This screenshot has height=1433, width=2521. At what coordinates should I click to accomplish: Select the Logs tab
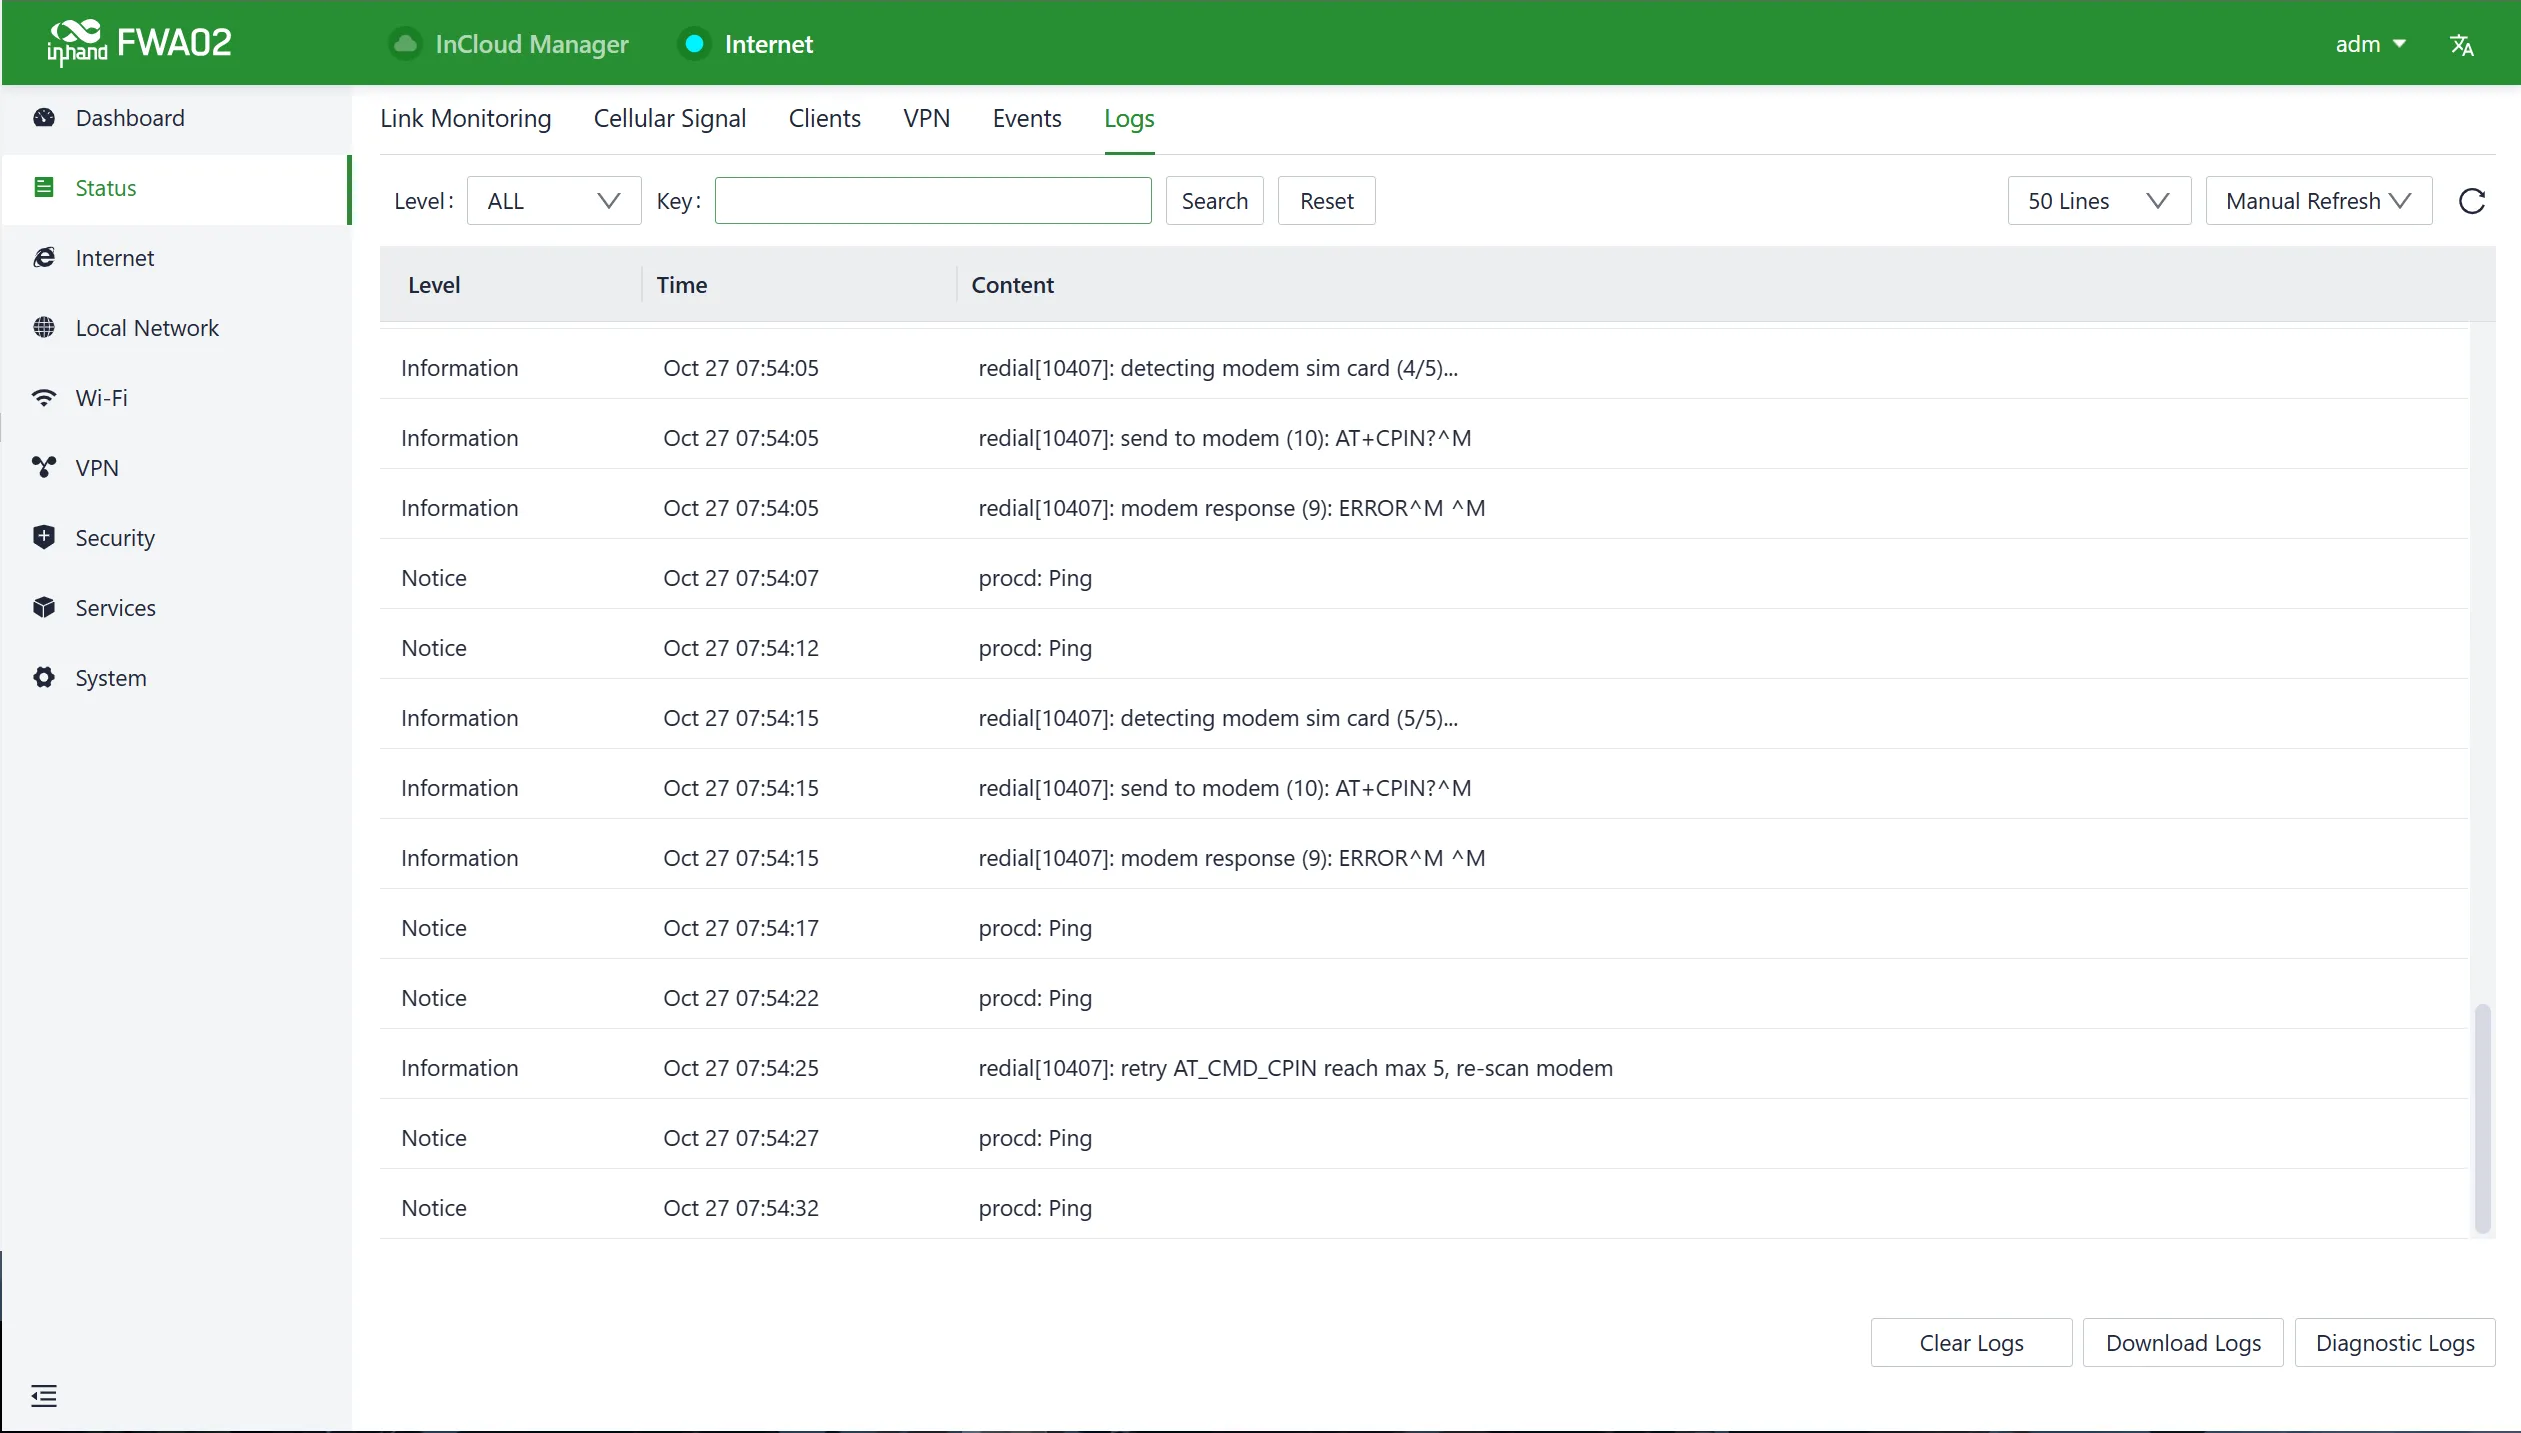tap(1129, 119)
